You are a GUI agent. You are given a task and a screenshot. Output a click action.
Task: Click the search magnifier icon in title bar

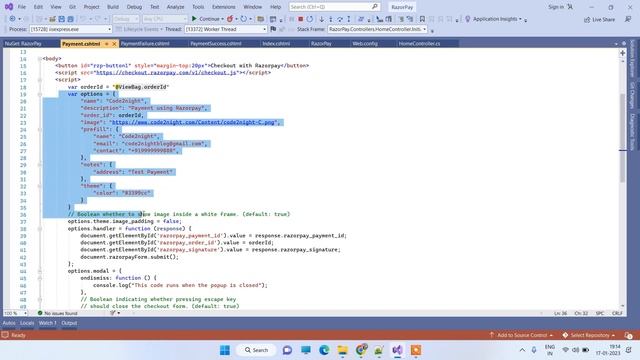(x=375, y=7)
